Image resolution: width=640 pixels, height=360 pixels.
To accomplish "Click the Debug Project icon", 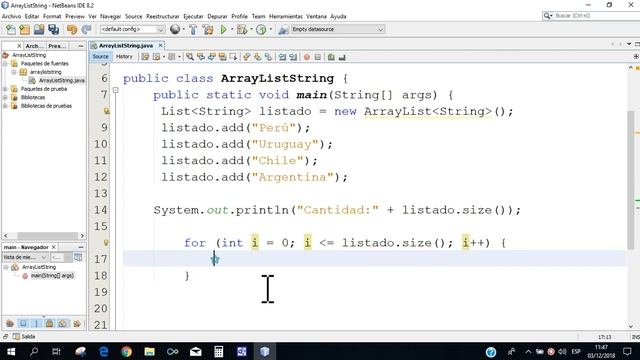I will [x=242, y=29].
